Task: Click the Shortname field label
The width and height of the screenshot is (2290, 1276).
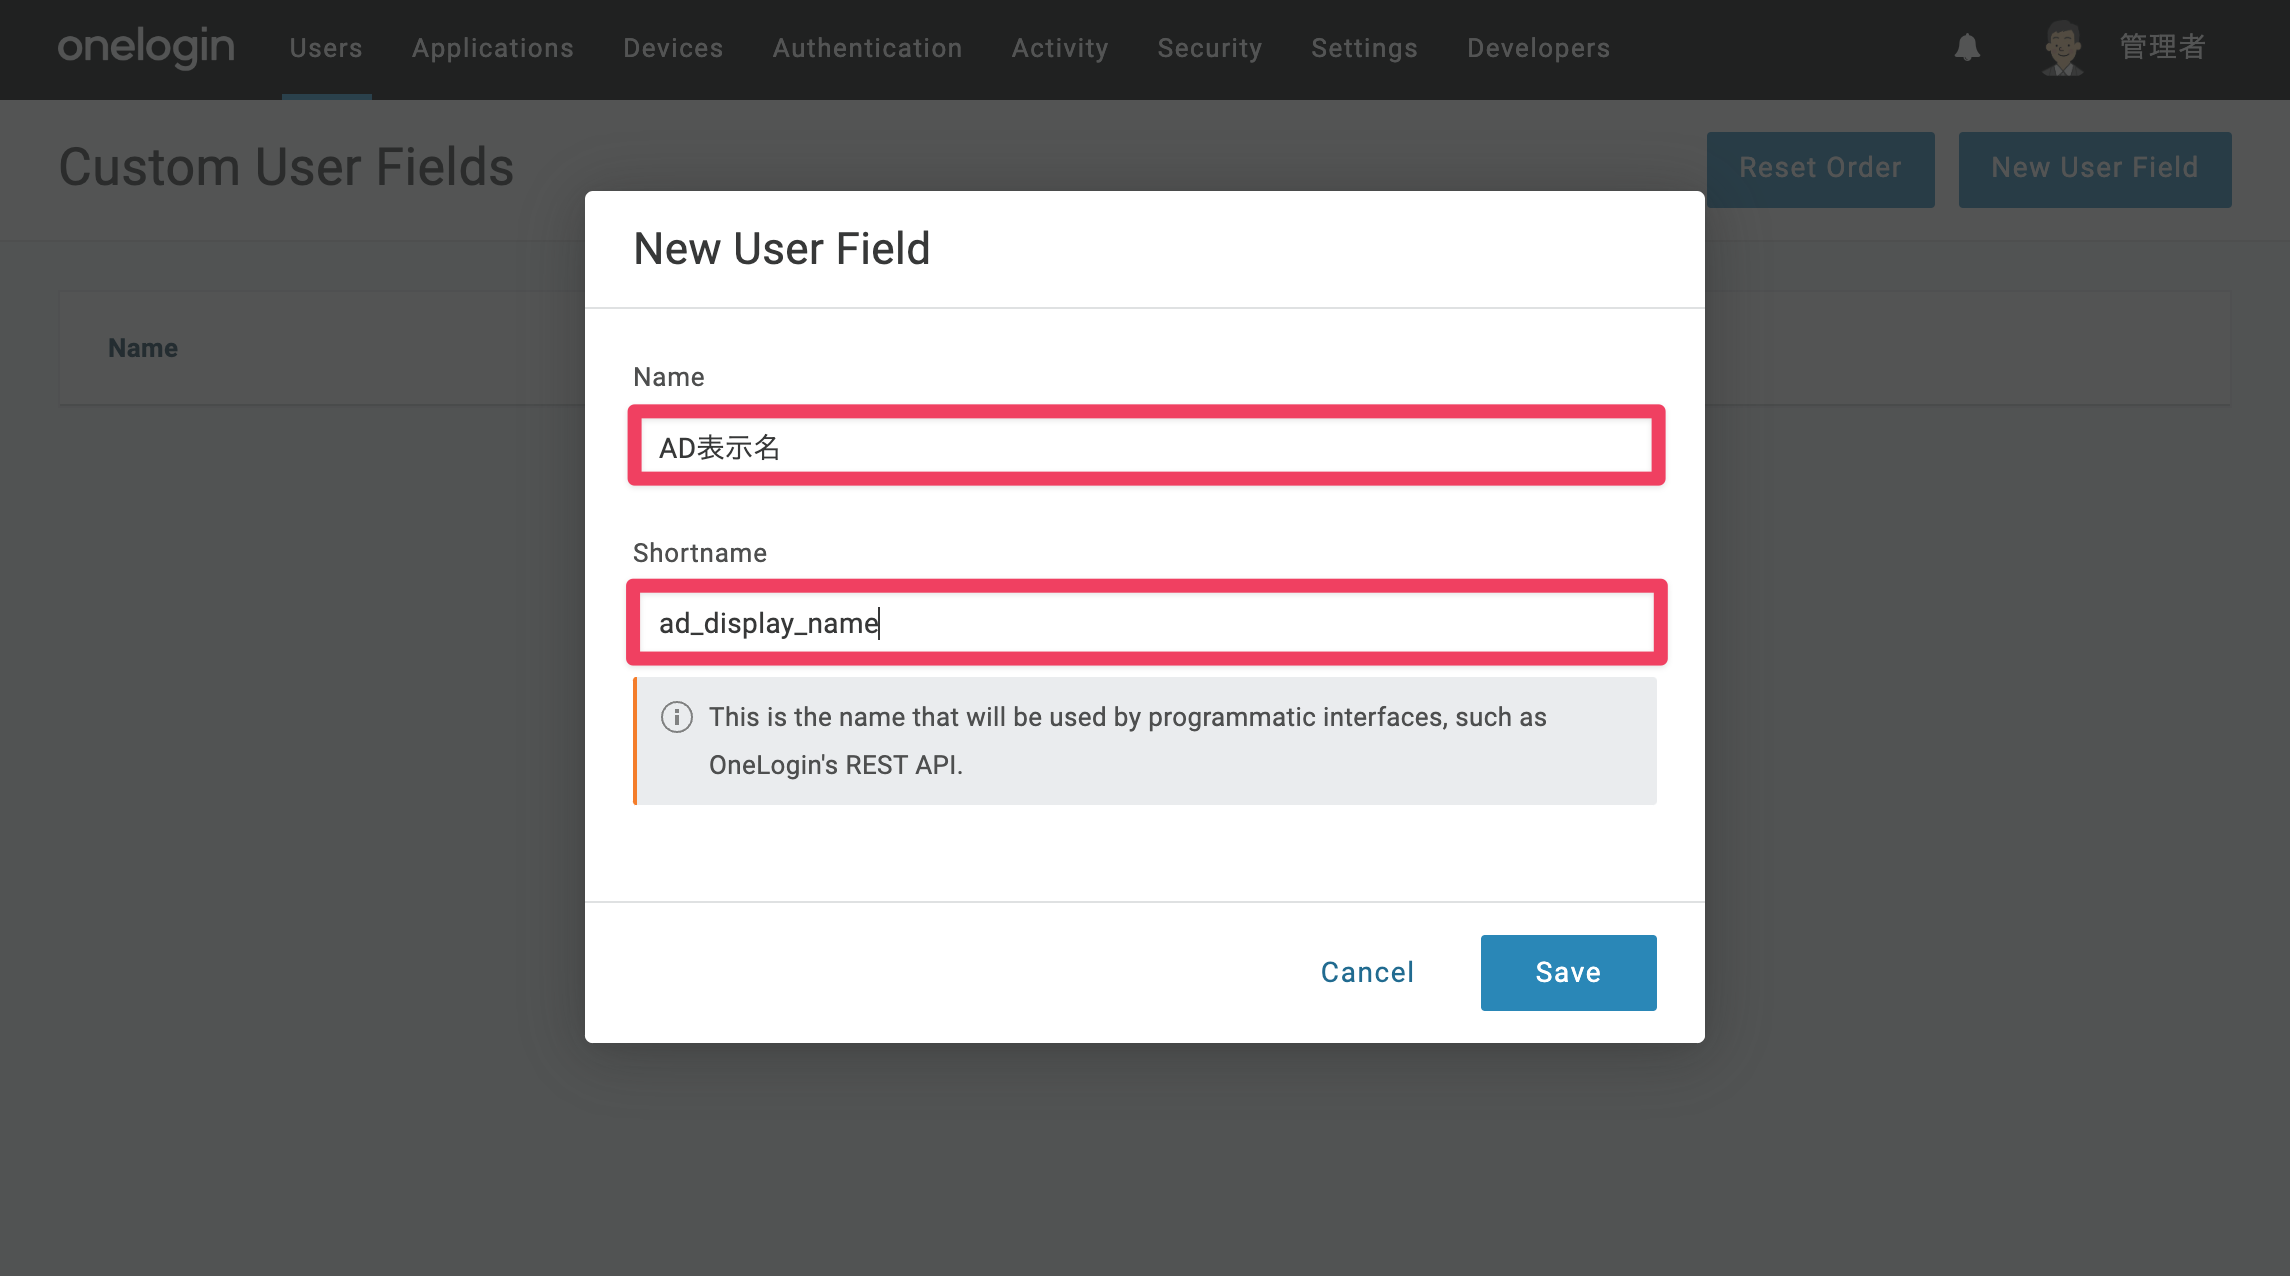Action: [x=700, y=553]
